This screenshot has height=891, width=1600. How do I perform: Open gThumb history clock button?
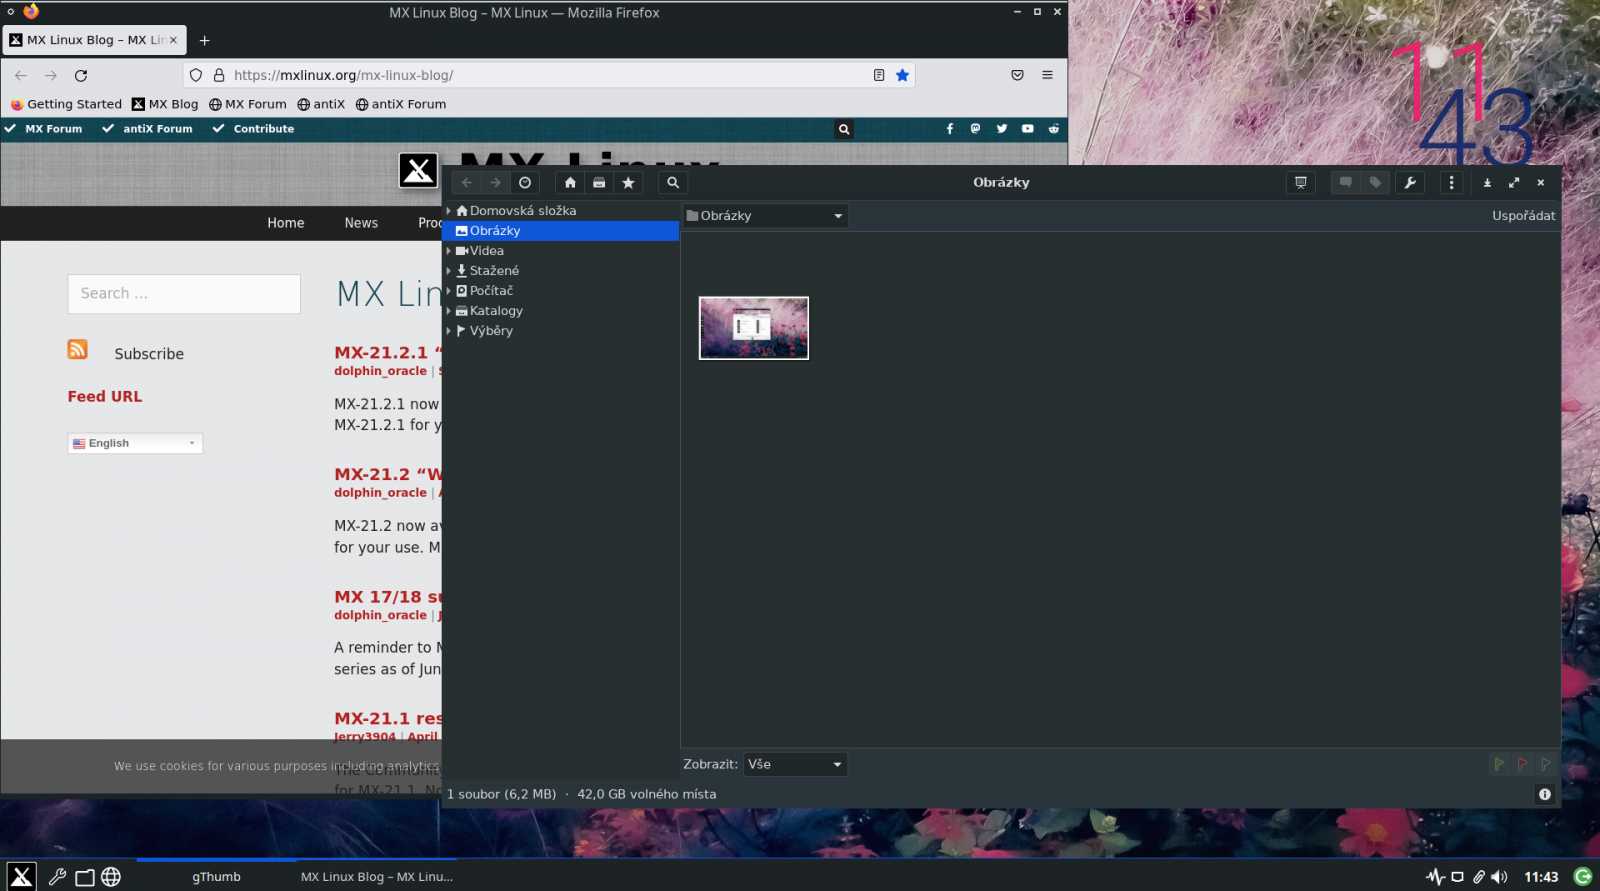pos(525,183)
